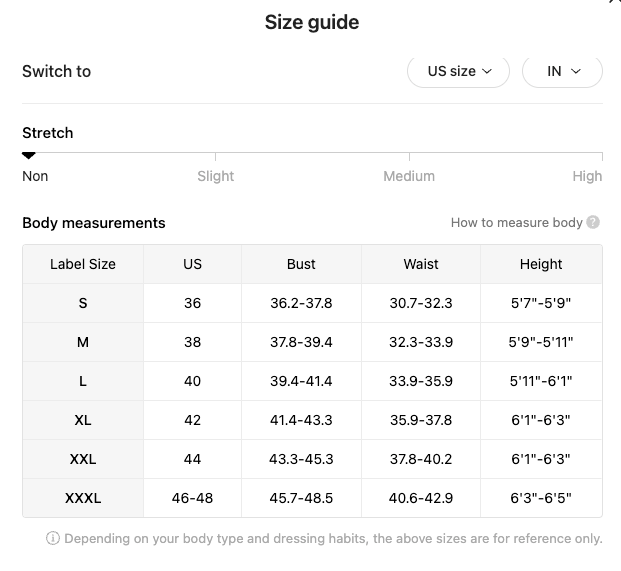This screenshot has height=571, width=621.
Task: Select the Slight stretch label
Action: [x=215, y=176]
